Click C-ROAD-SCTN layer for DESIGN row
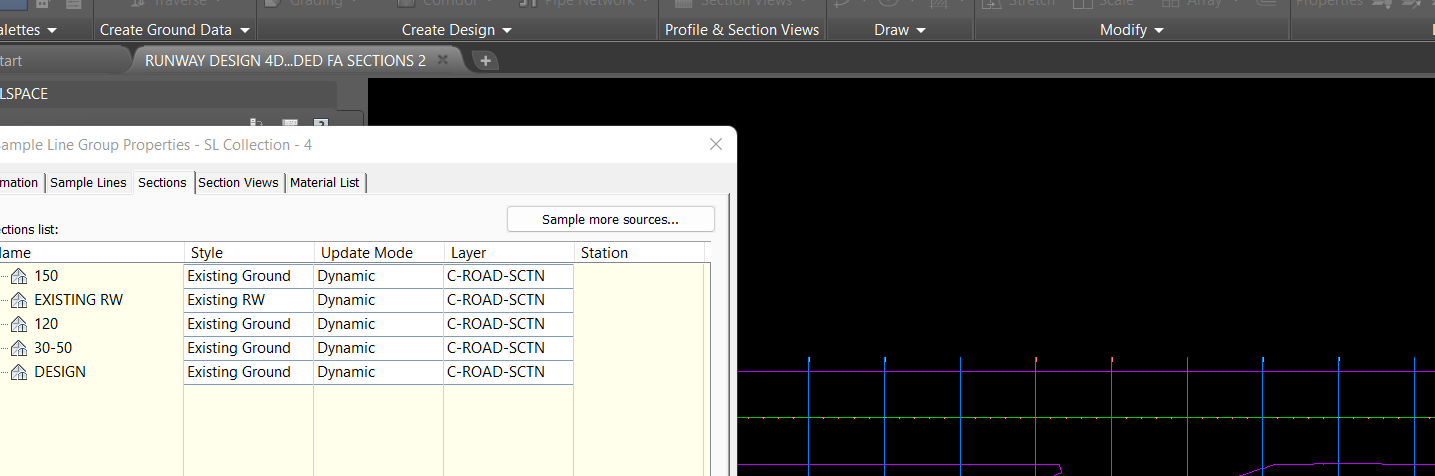This screenshot has height=476, width=1435. tap(508, 372)
